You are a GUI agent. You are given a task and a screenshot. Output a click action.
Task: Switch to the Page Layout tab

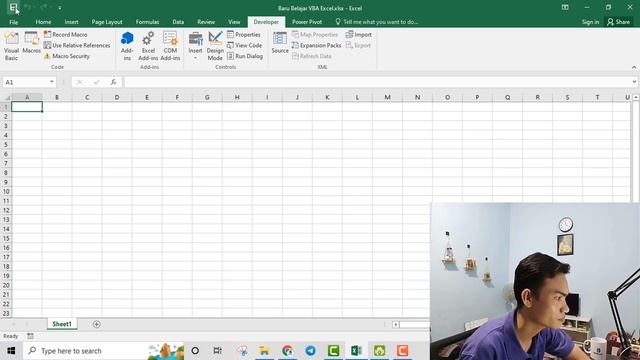click(107, 22)
